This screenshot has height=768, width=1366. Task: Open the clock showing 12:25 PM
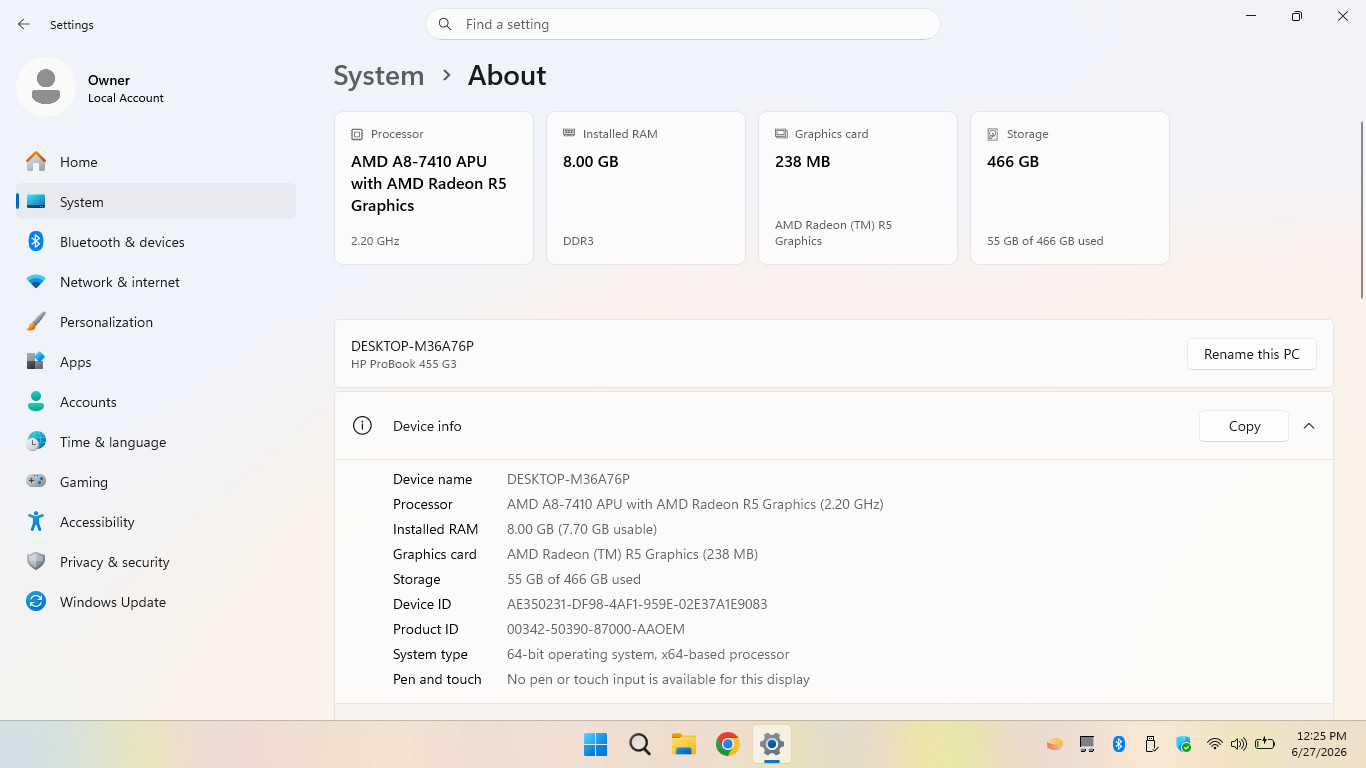[1319, 744]
